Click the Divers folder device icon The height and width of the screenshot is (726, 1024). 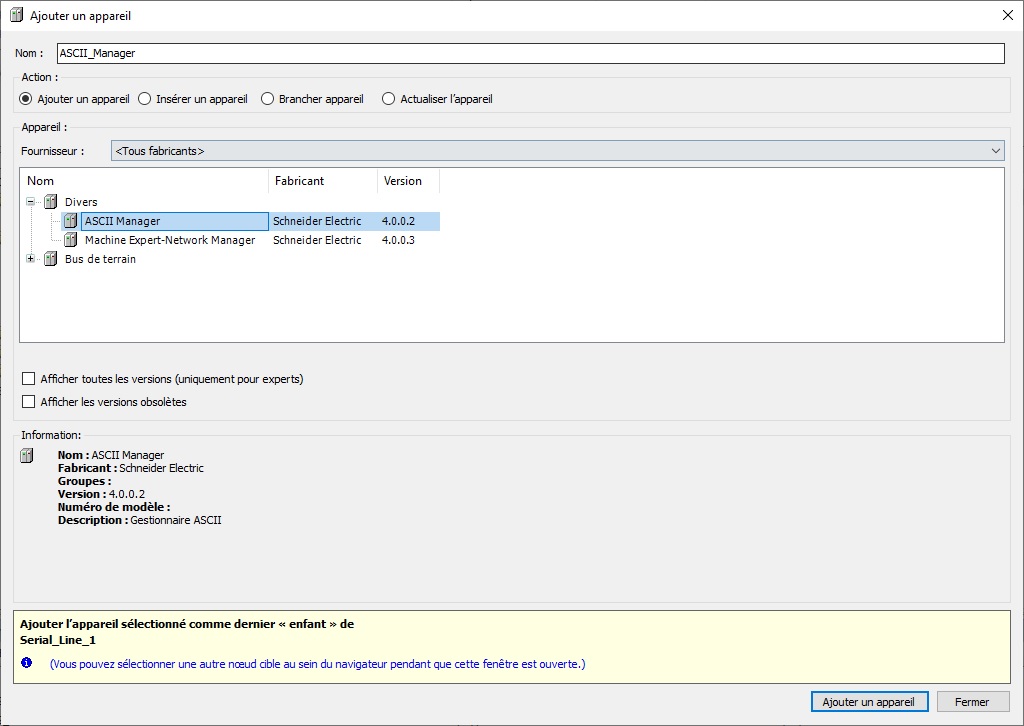50,202
